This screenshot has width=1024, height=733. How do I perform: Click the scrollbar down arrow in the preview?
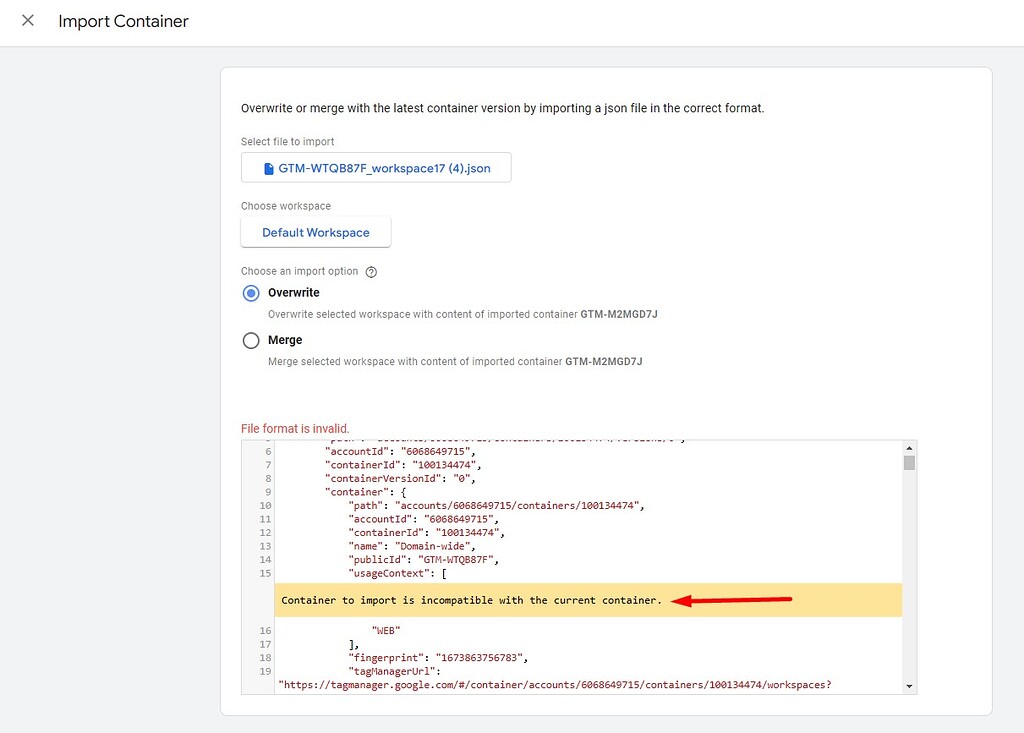coord(910,685)
